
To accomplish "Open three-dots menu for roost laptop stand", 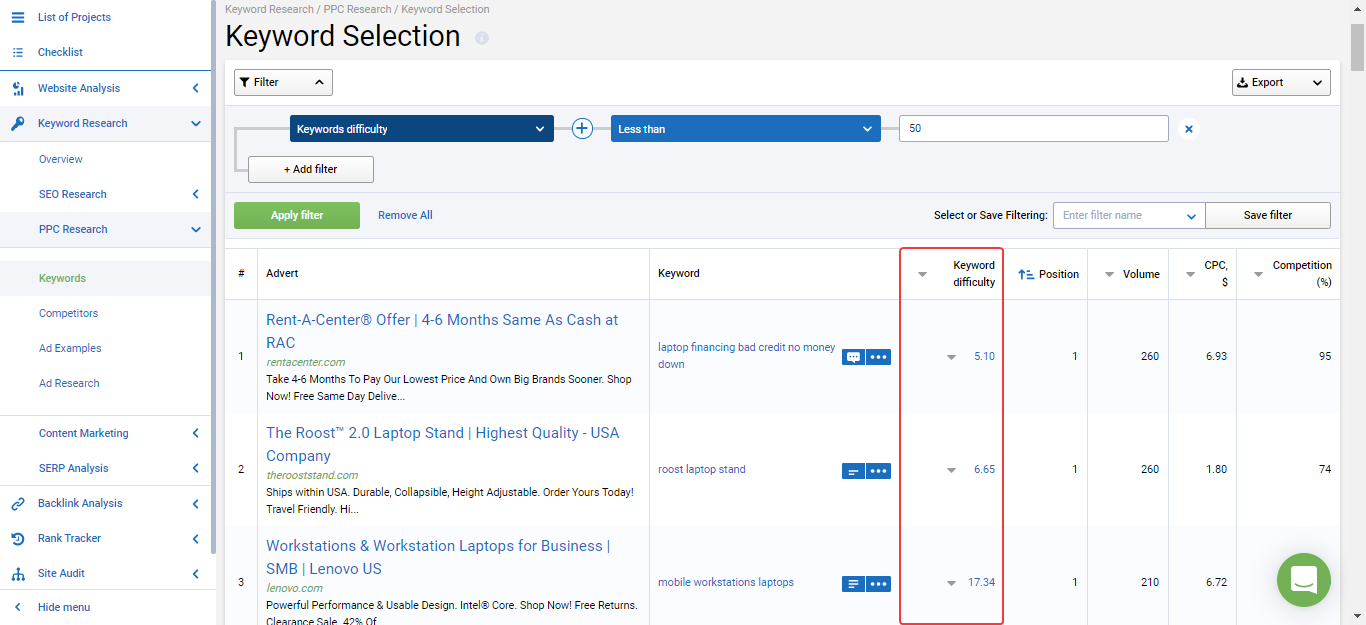I will point(878,470).
